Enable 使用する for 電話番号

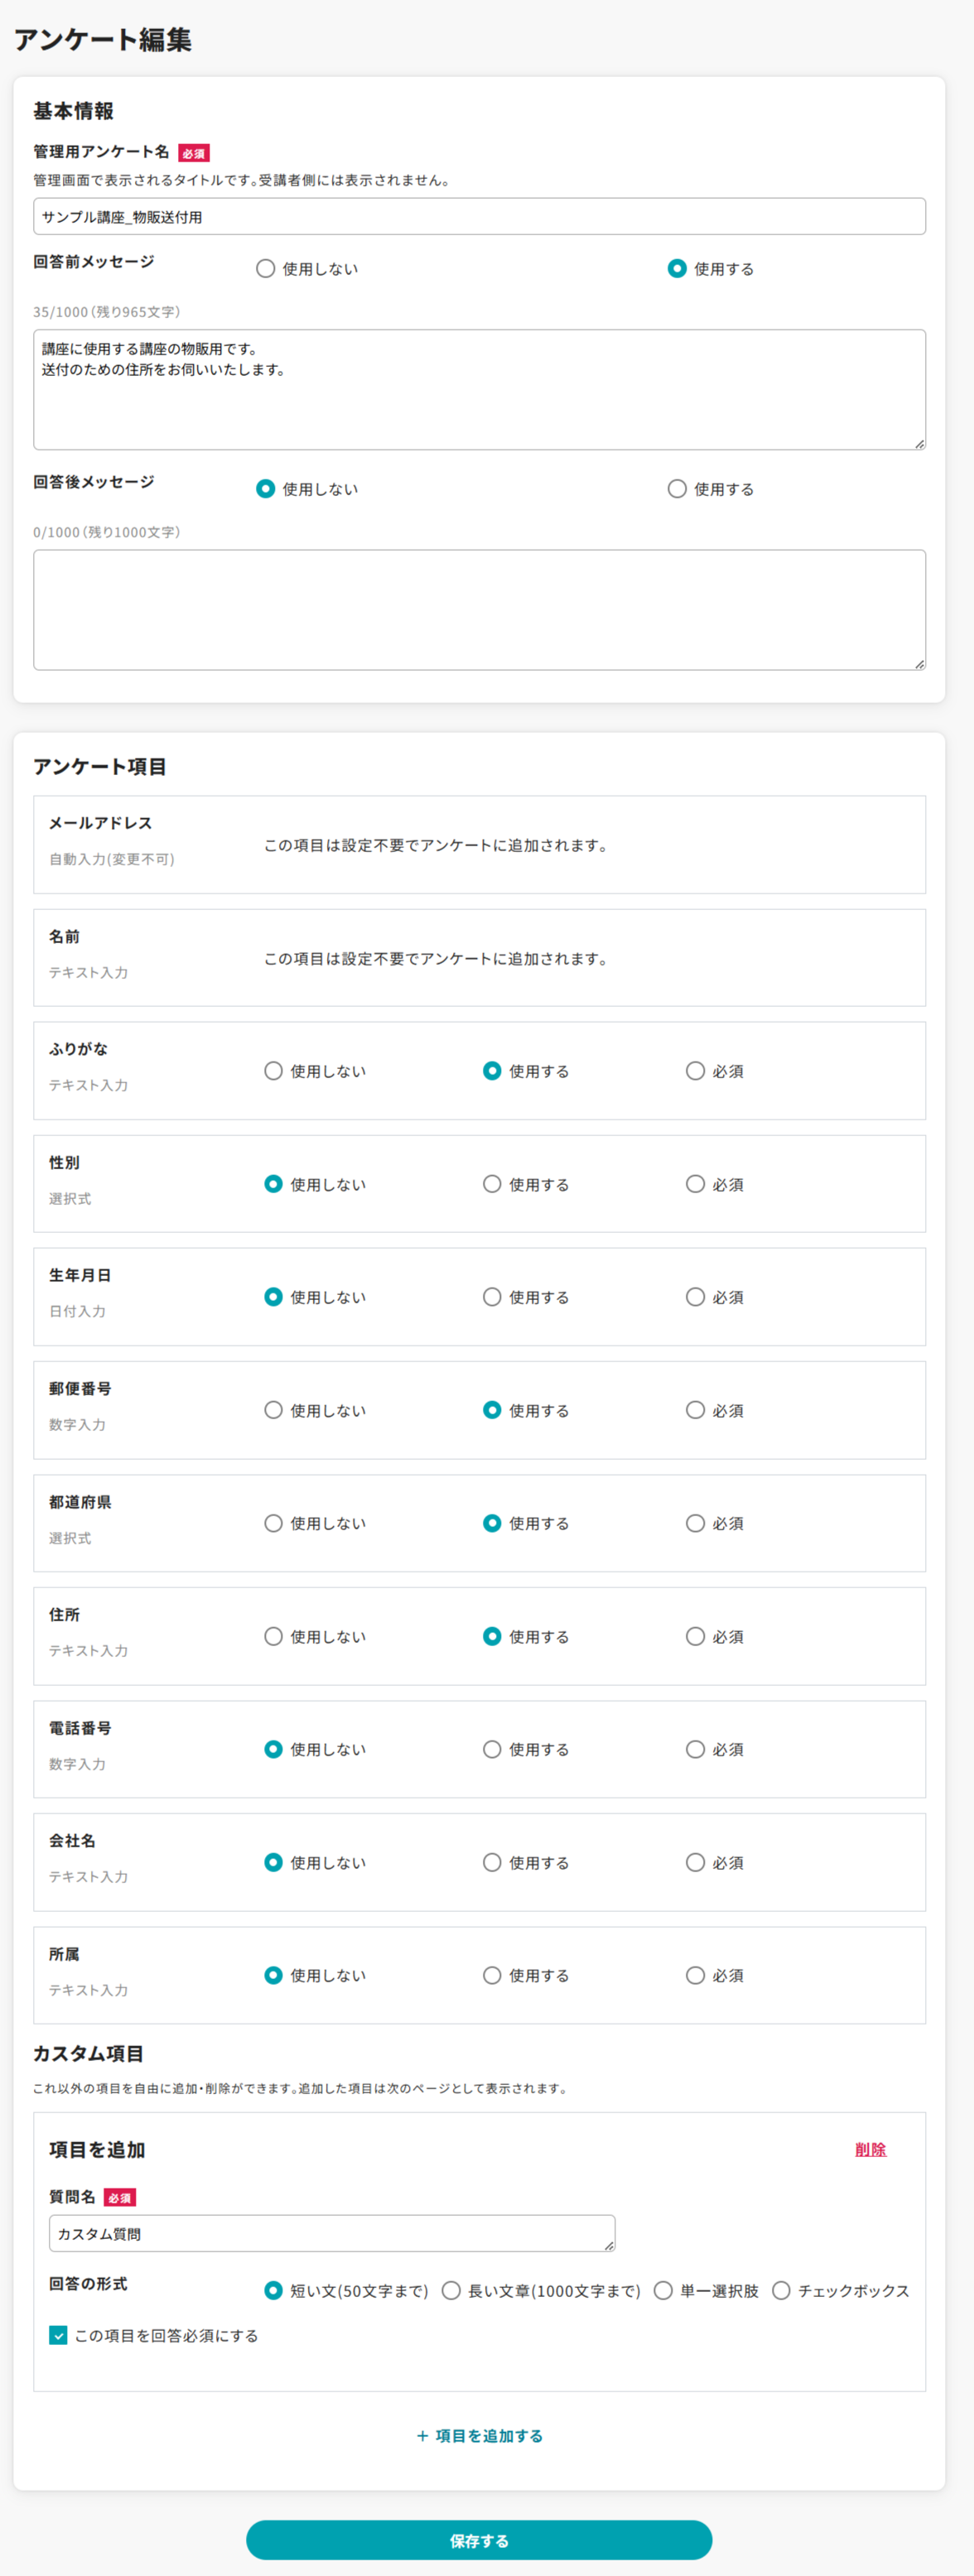coord(492,1749)
